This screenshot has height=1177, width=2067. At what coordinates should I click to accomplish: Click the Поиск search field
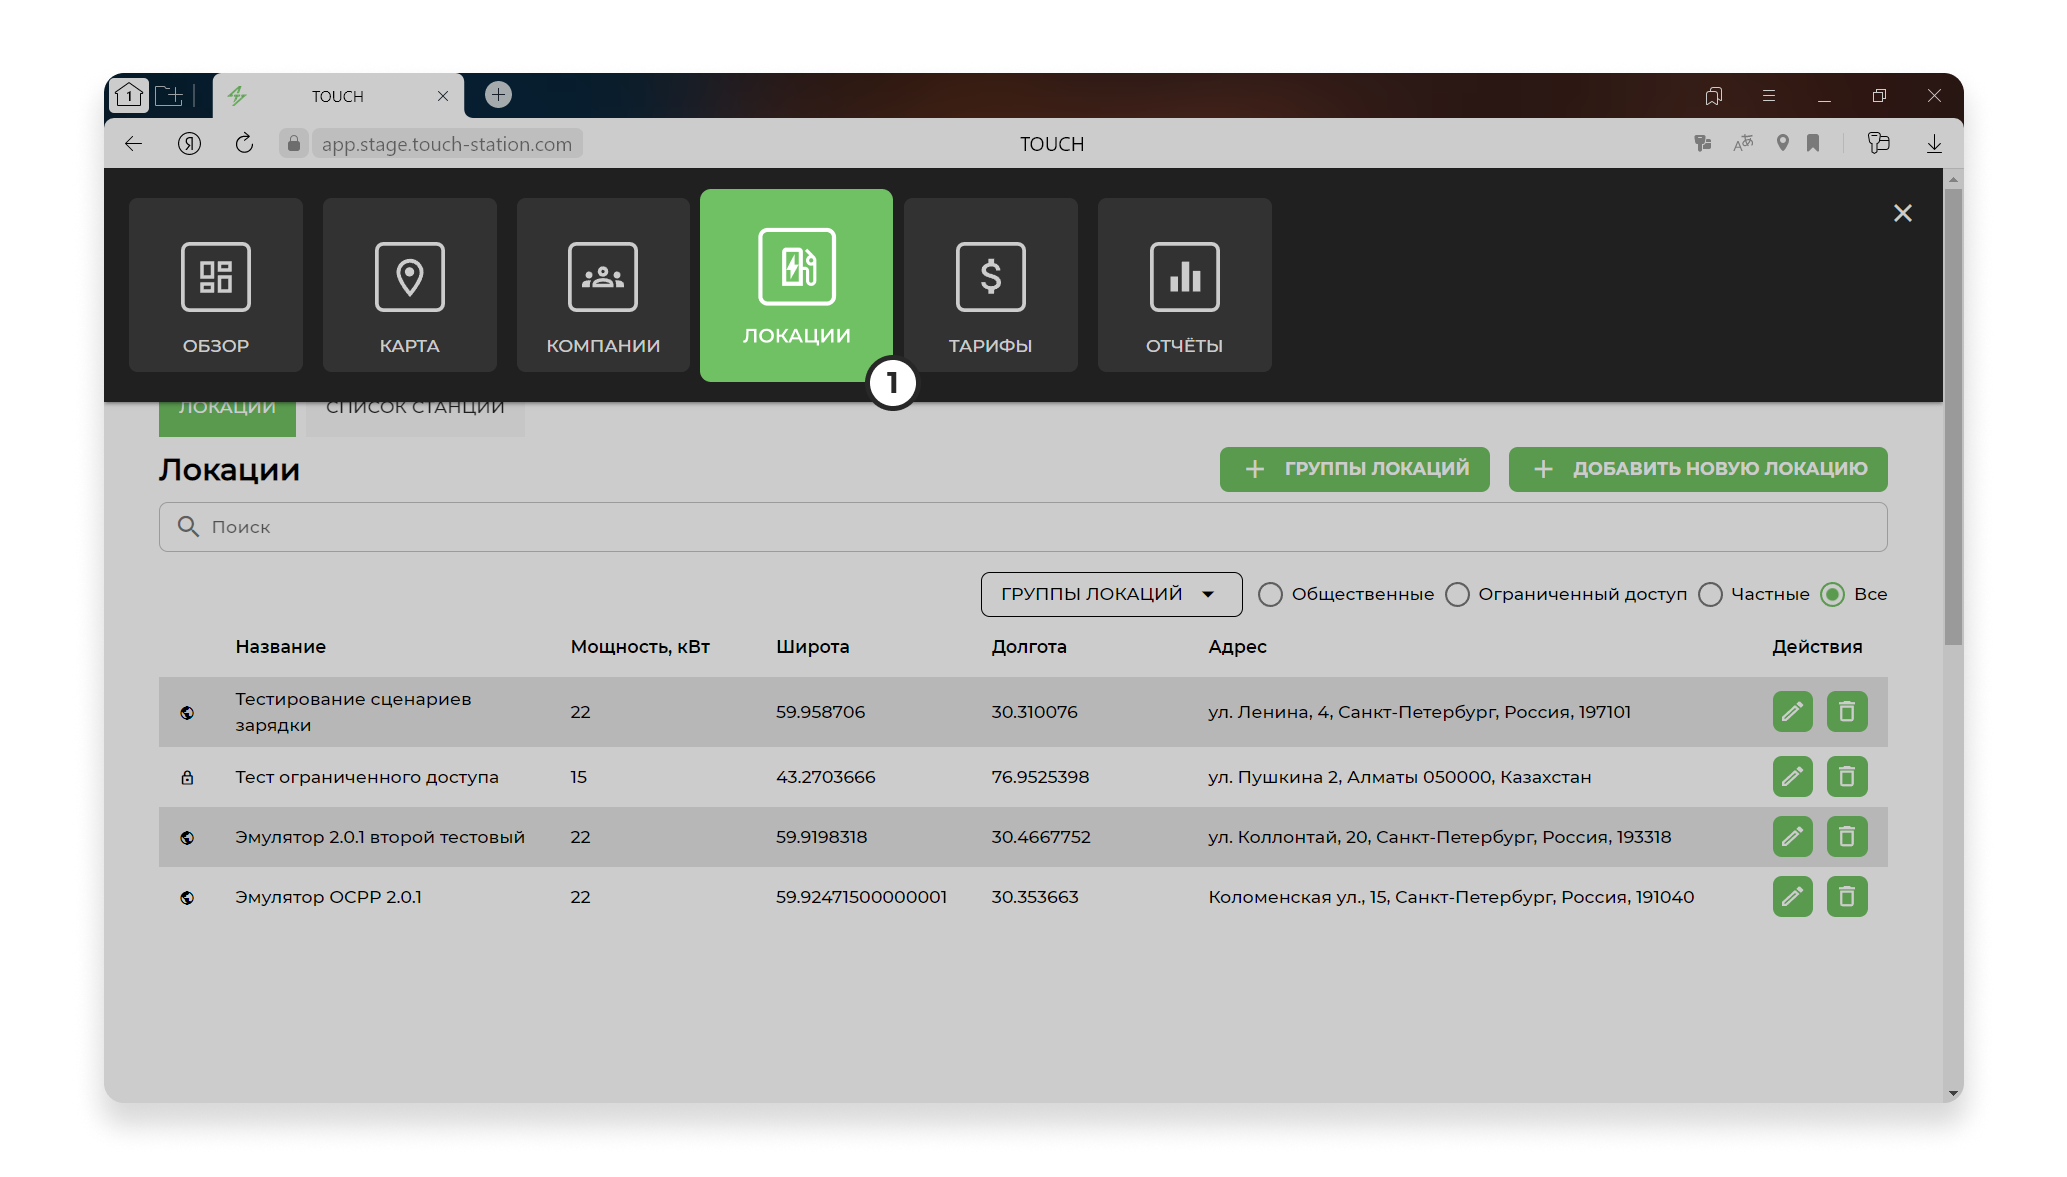point(1022,527)
